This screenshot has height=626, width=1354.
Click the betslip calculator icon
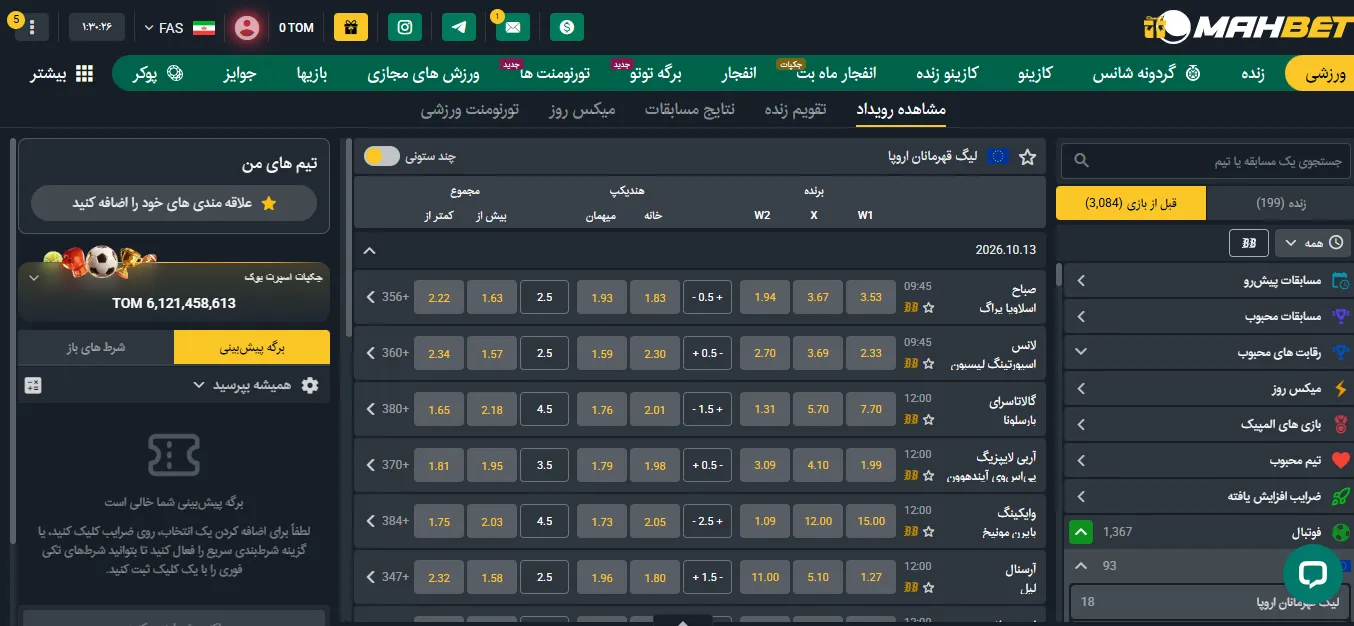coord(33,385)
